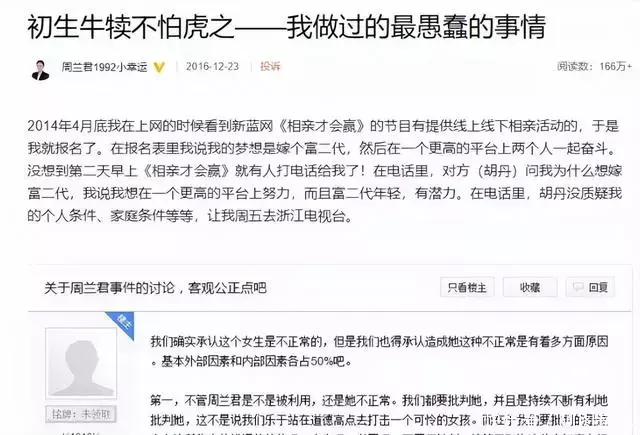This screenshot has width=640, height=435.
Task: Click the 阅读数 166万+ read counter
Action: point(594,66)
